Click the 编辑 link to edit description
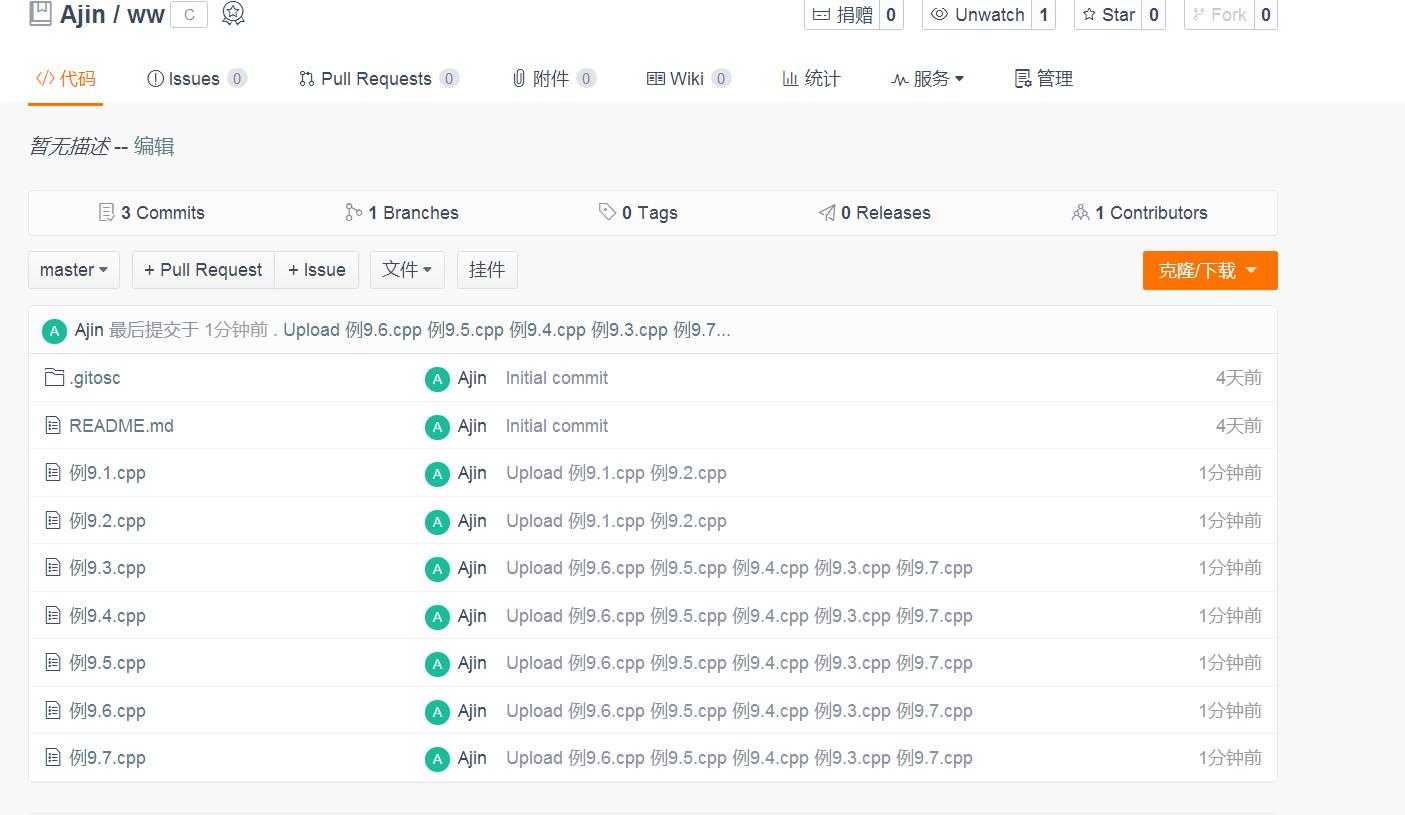The width and height of the screenshot is (1405, 815). click(x=156, y=146)
